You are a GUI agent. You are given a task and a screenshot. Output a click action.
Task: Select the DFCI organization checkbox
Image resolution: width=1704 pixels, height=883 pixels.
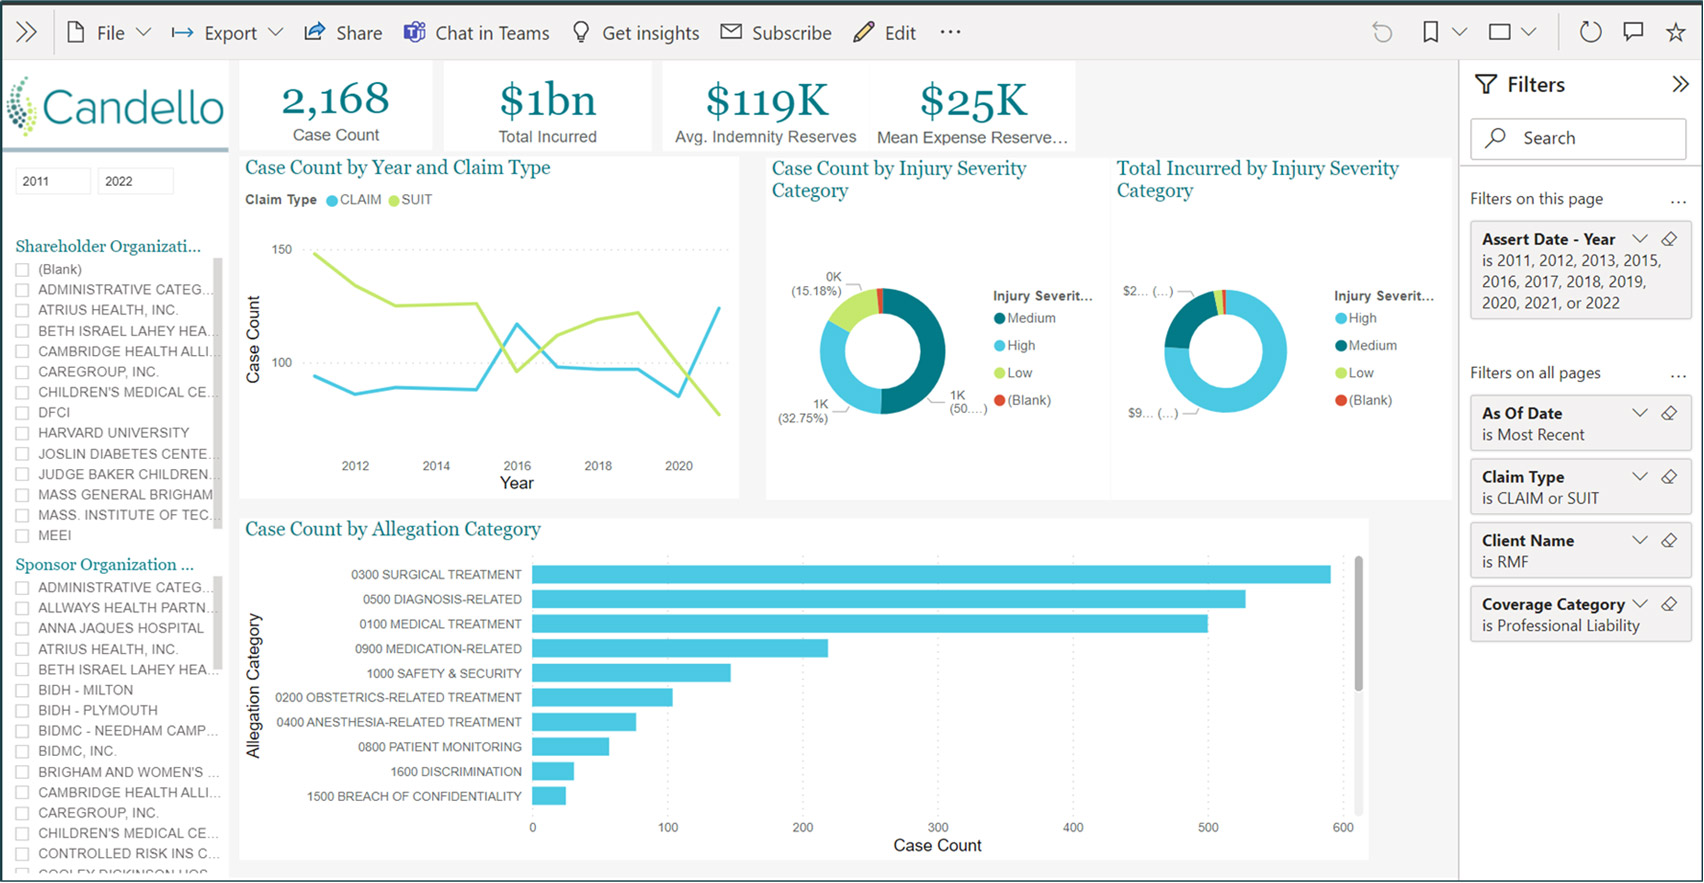(x=22, y=413)
